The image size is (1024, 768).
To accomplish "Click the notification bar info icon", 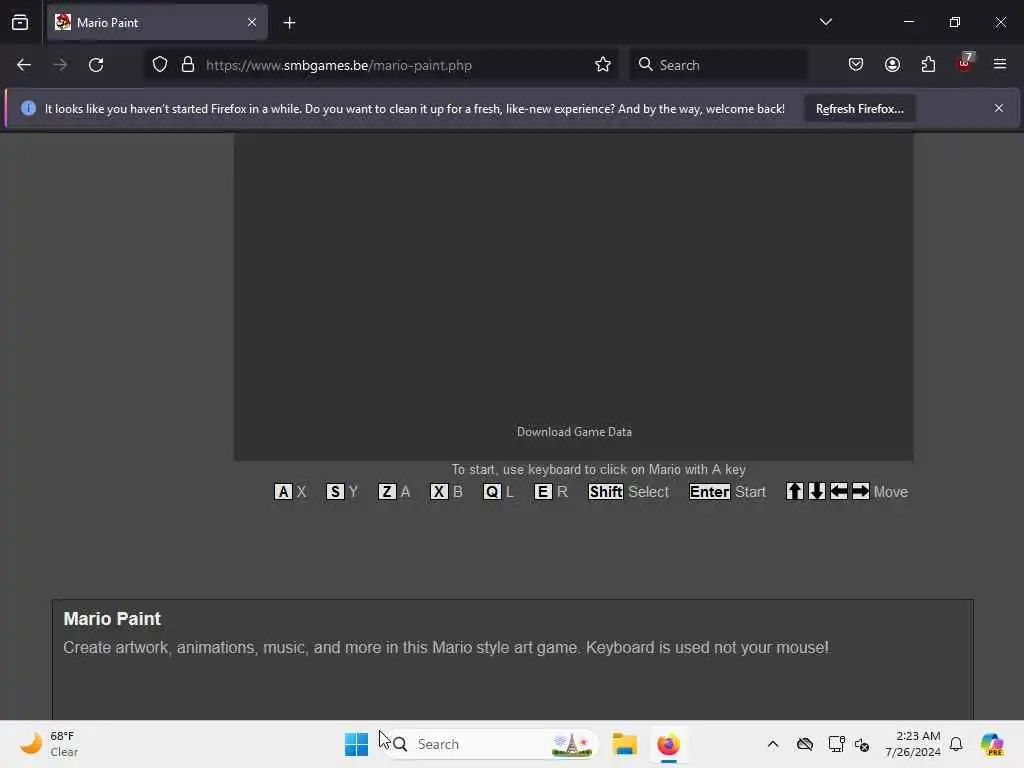I will click(28, 108).
